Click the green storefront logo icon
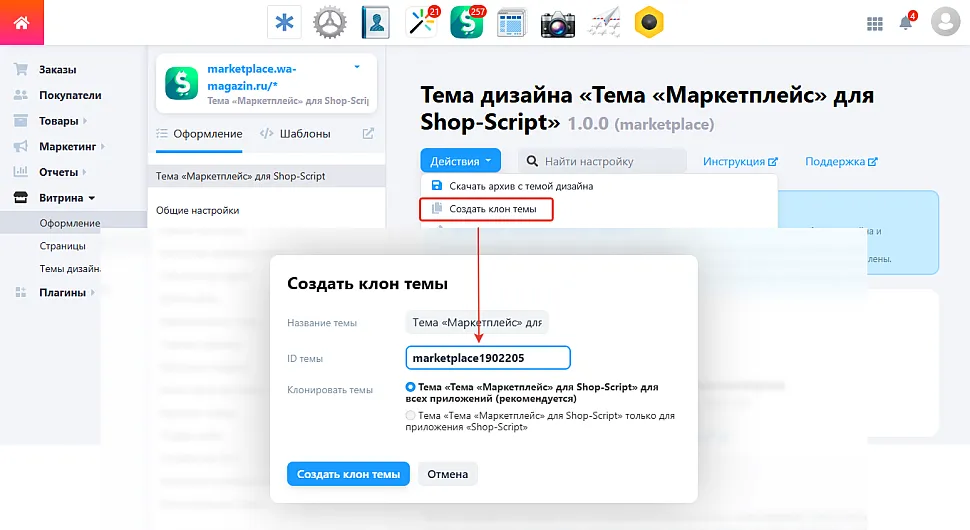The width and height of the screenshot is (970, 530). [181, 83]
